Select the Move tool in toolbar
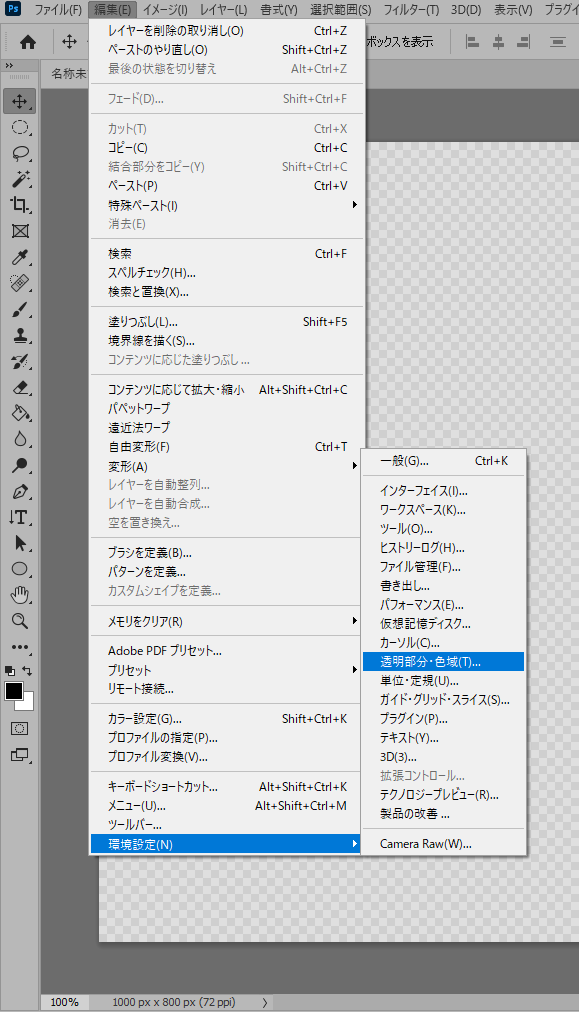Image resolution: width=579 pixels, height=1012 pixels. click(x=20, y=101)
